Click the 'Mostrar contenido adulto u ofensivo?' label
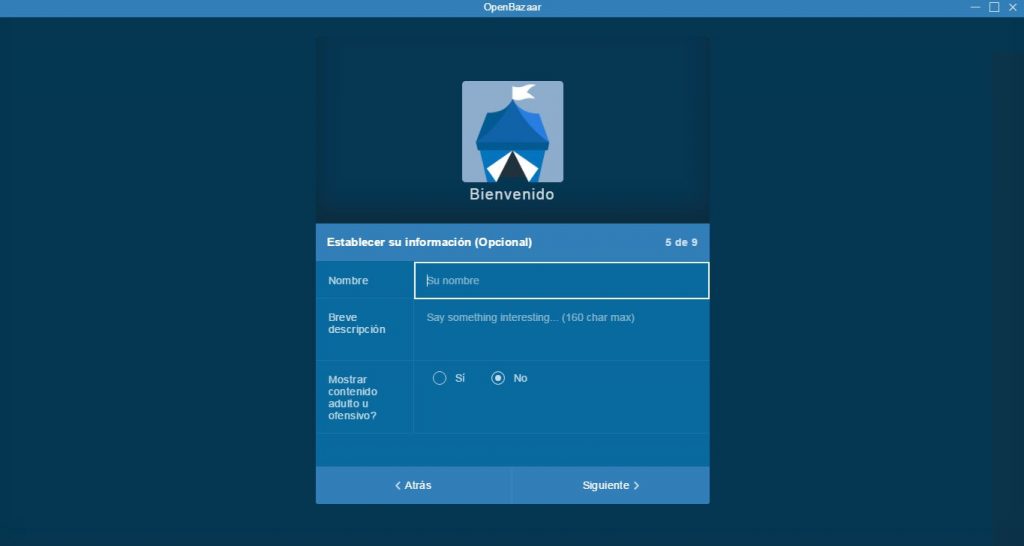 pos(353,397)
